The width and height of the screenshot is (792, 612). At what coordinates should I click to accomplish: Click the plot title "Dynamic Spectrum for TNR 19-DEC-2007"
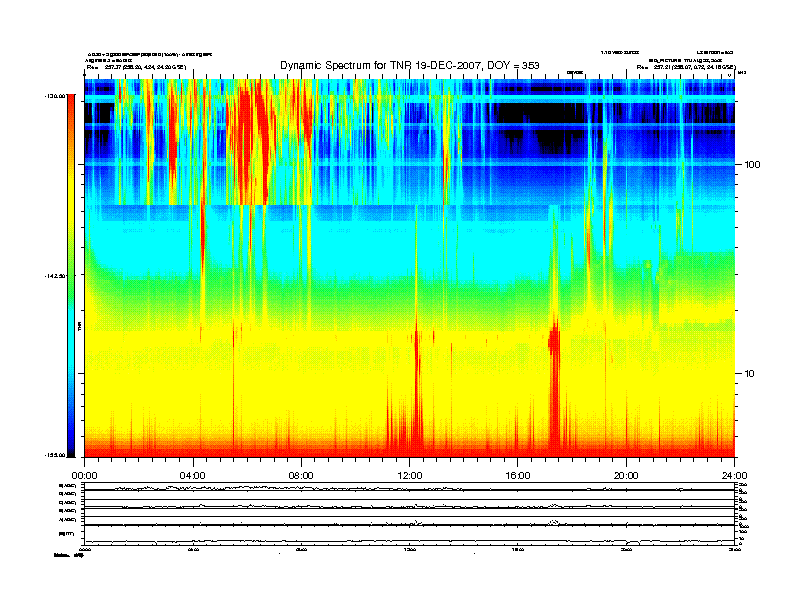click(x=383, y=65)
